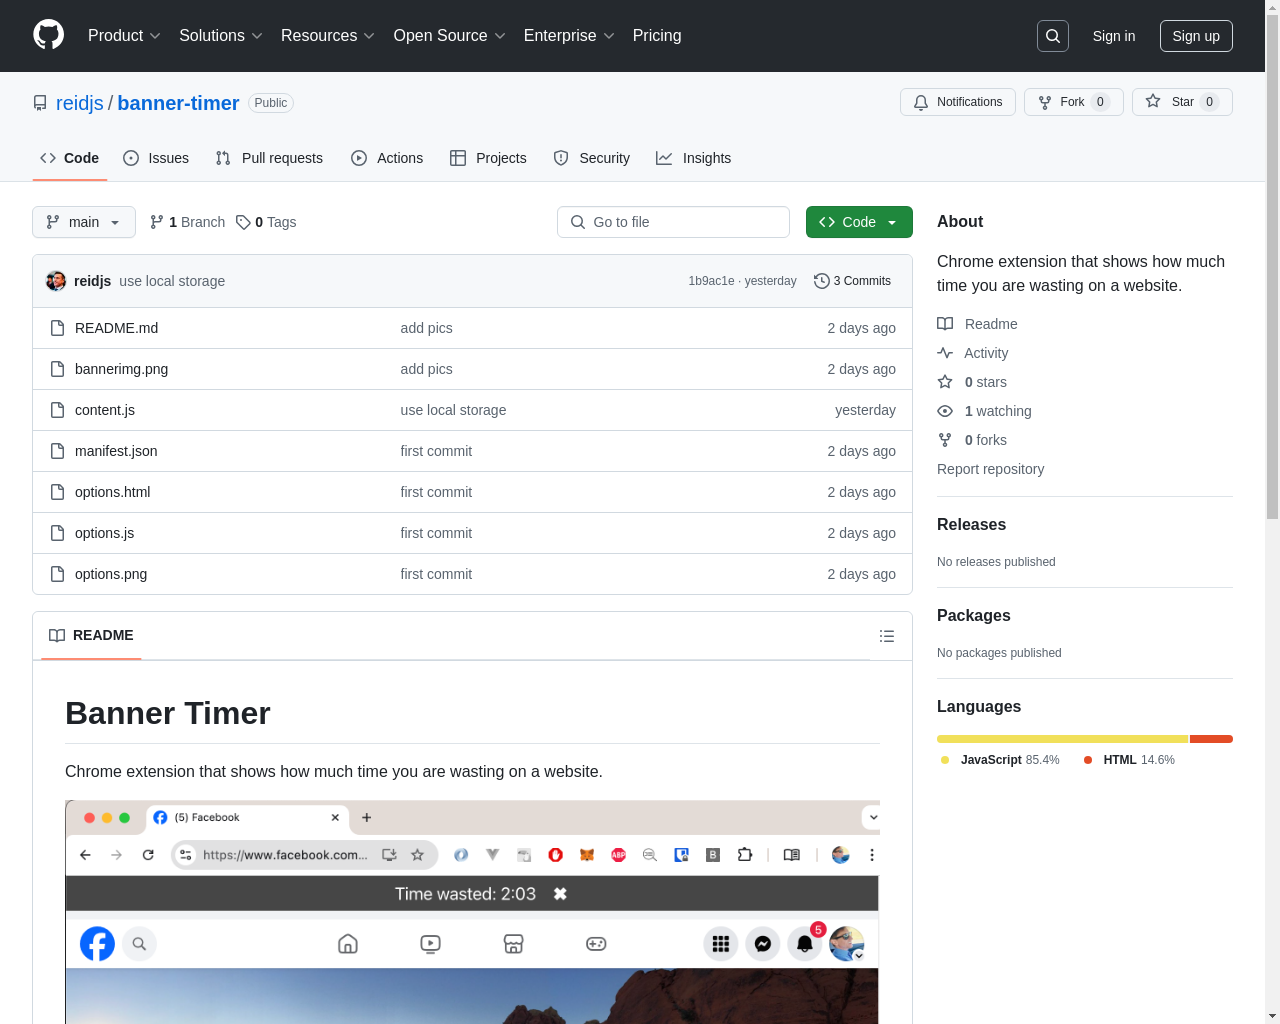
Task: Open the content.js file
Action: [105, 410]
